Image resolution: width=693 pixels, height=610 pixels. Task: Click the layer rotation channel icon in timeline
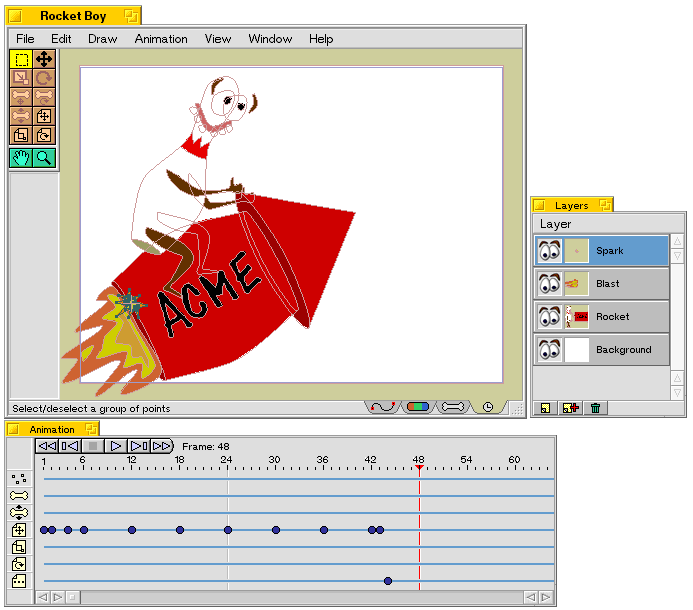click(19, 564)
